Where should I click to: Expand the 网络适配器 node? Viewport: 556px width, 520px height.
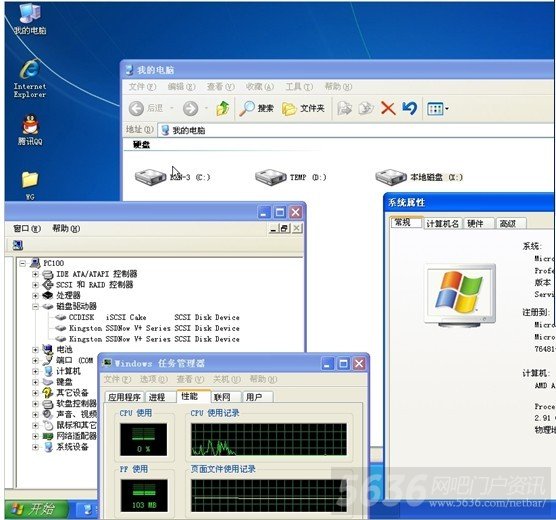click(35, 436)
